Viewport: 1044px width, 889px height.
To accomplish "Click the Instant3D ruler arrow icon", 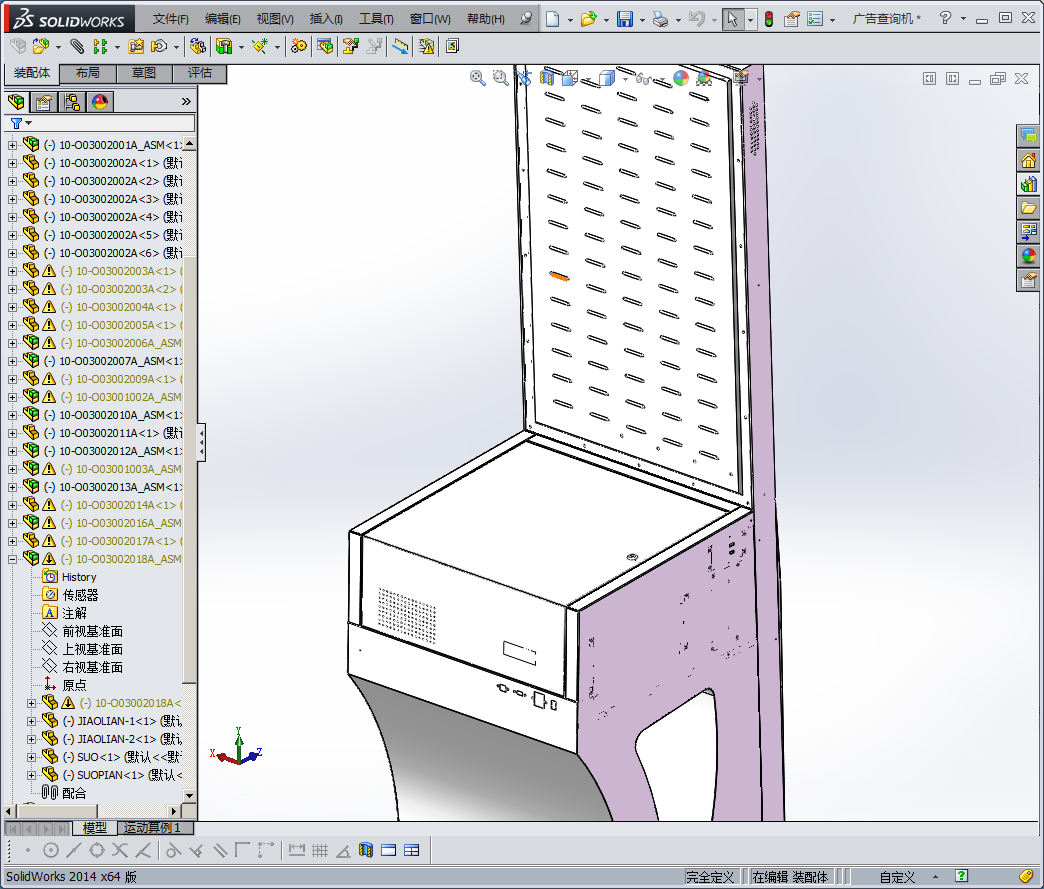I will [x=400, y=46].
